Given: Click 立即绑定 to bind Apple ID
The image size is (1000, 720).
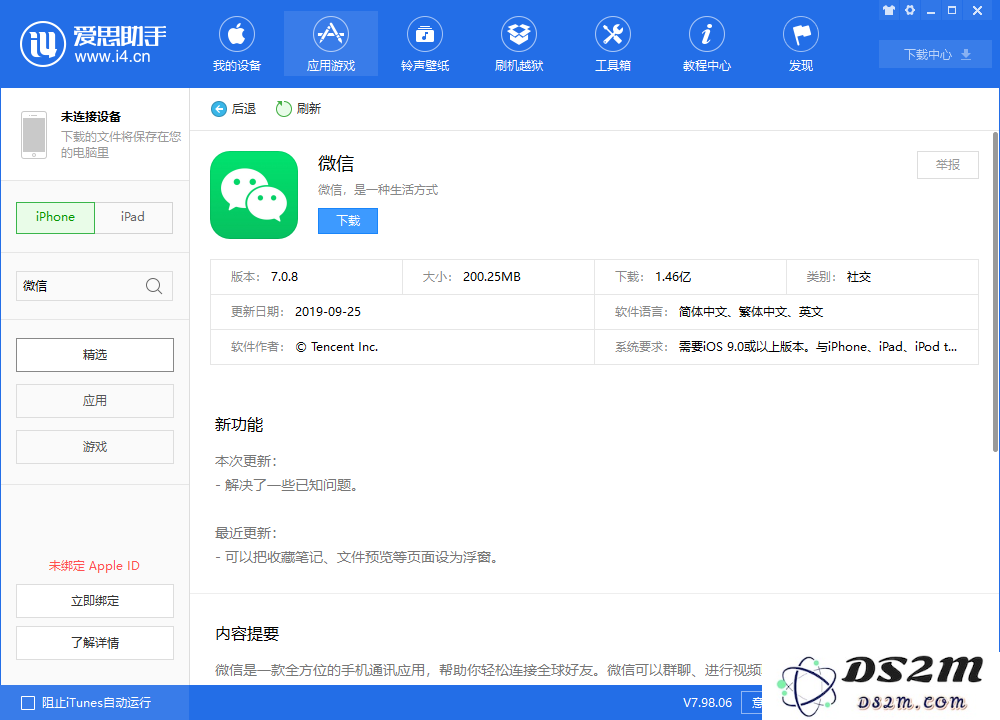Looking at the screenshot, I should (x=95, y=601).
